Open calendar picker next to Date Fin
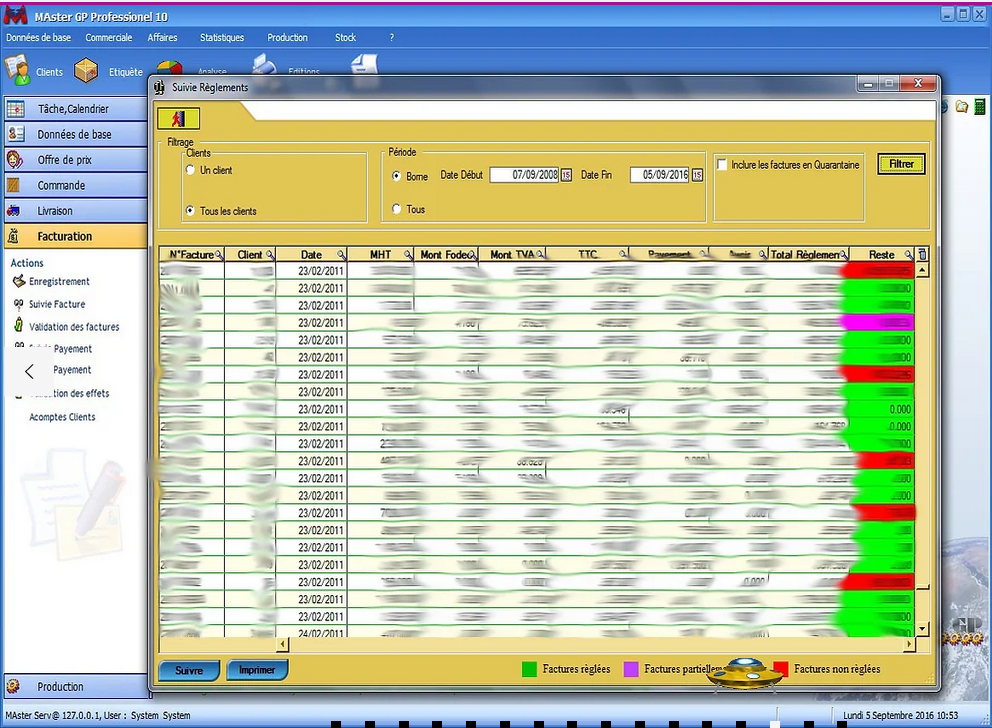992x728 pixels. [697, 175]
